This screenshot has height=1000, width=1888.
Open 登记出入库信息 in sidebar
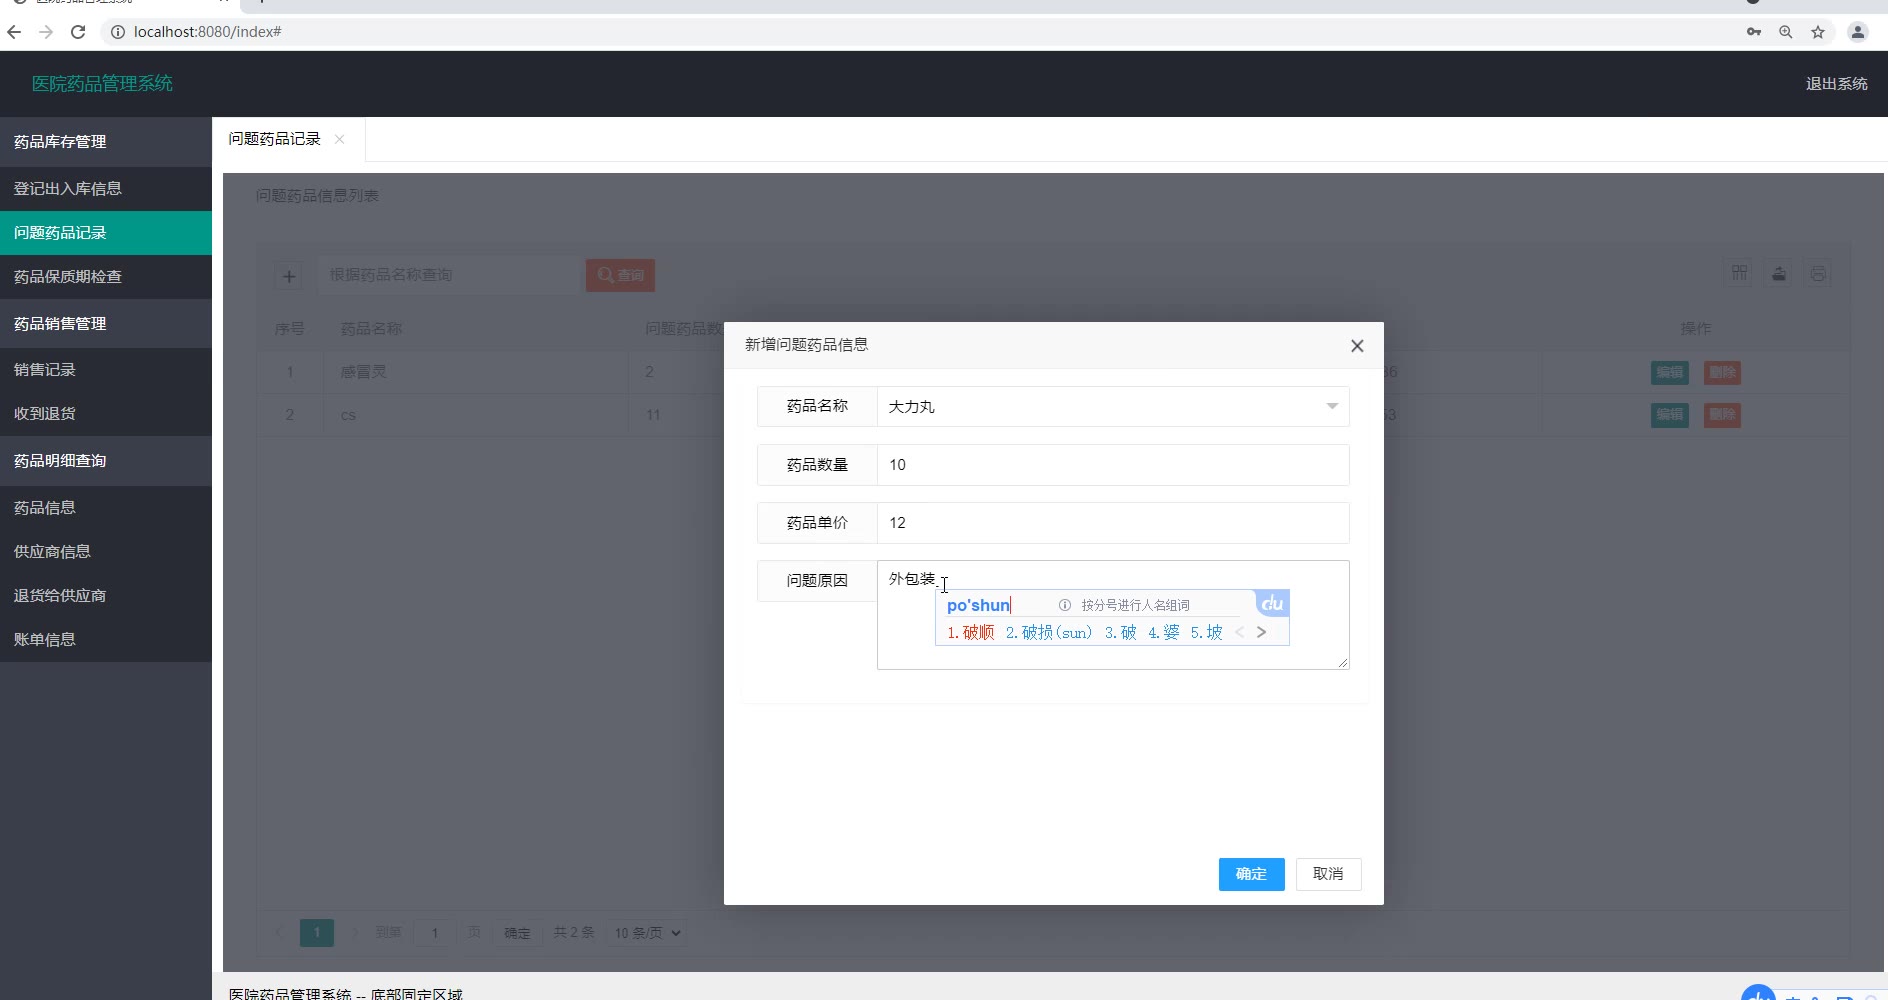coord(106,189)
